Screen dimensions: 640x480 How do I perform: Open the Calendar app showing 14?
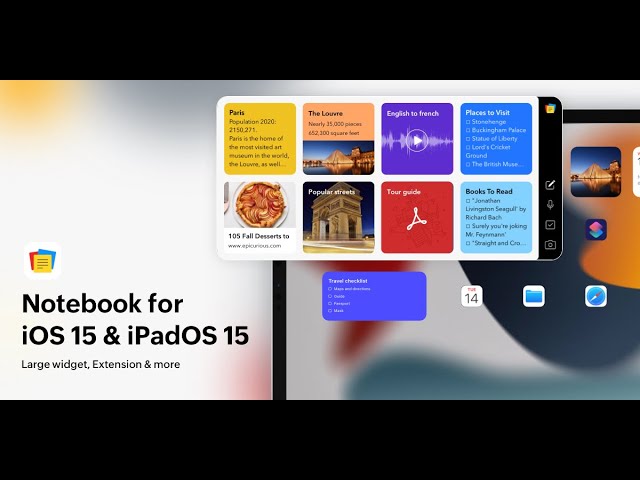point(471,296)
